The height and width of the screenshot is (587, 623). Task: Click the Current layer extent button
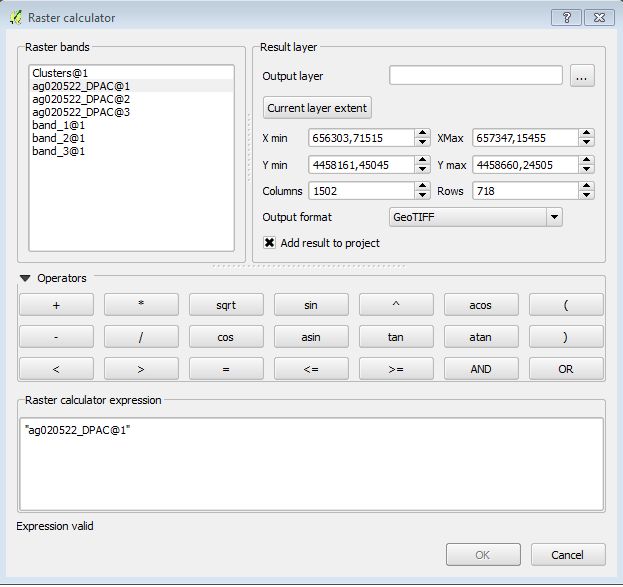(317, 108)
